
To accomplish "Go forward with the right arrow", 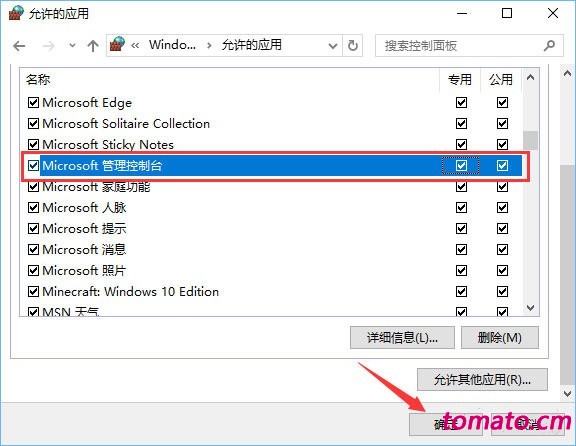I will (48, 46).
